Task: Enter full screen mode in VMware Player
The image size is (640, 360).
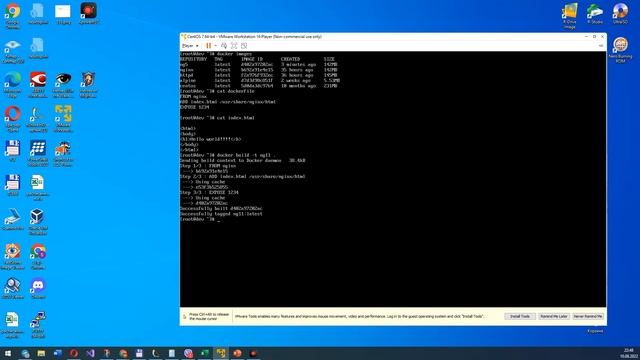Action: coord(234,46)
